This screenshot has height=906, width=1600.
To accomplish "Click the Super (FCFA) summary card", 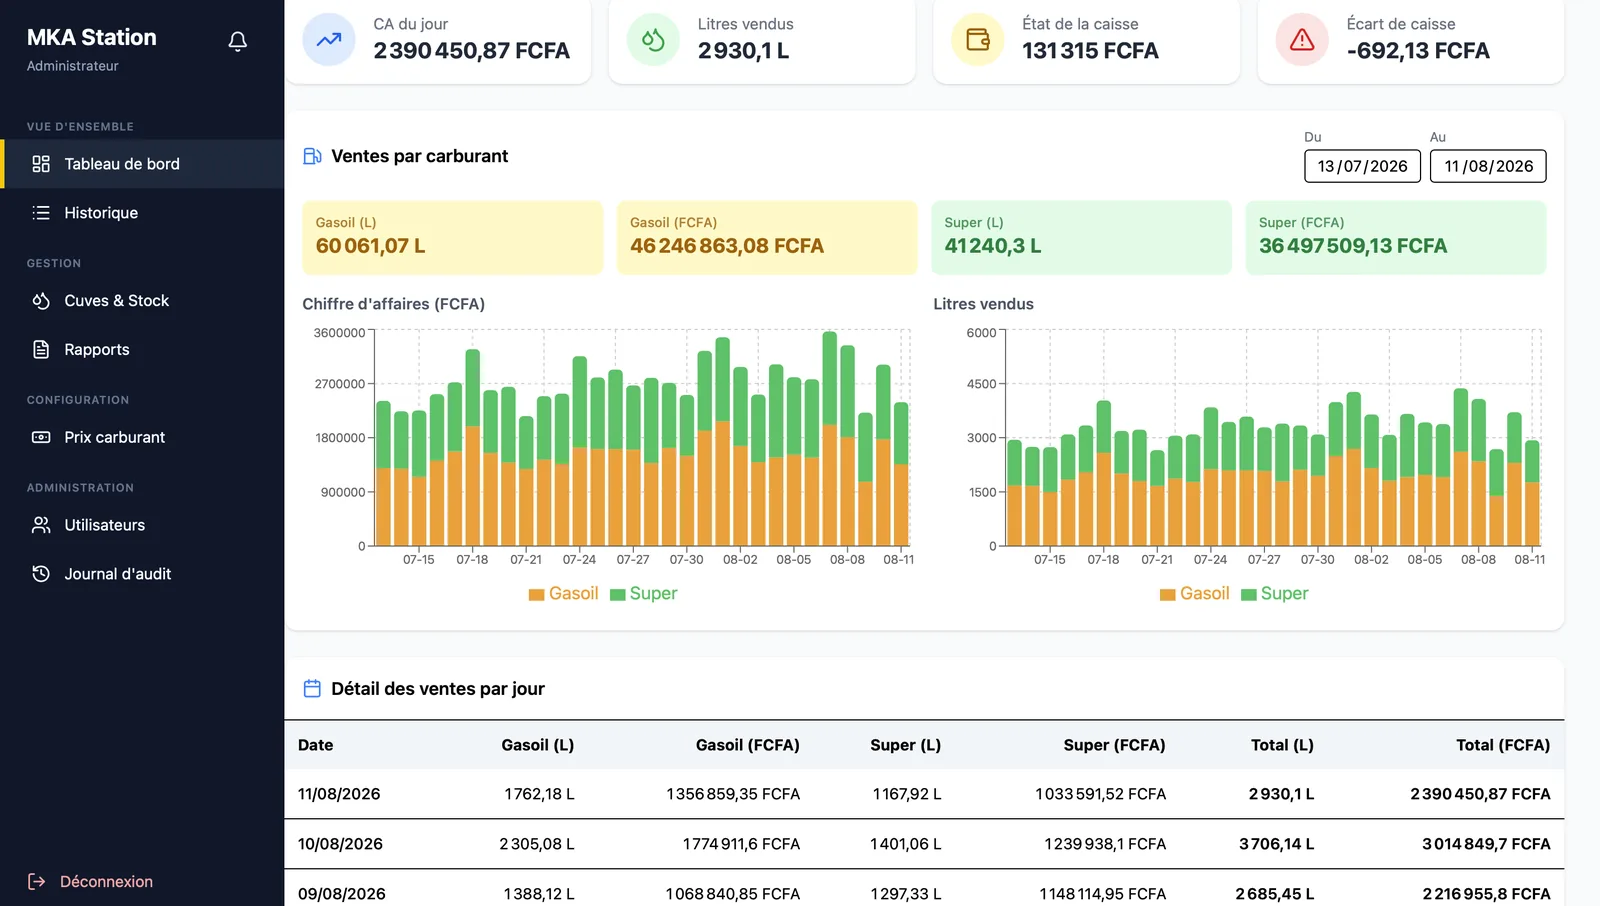I will tap(1396, 238).
